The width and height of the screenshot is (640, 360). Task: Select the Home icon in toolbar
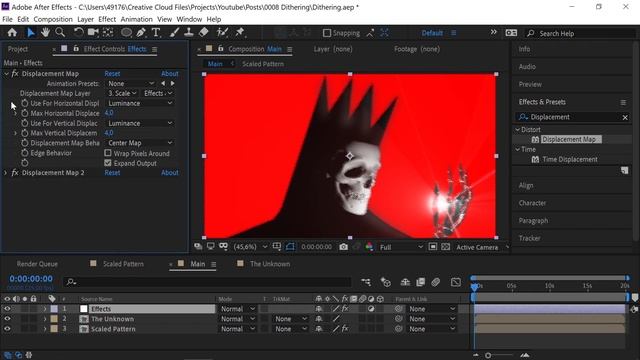12,33
